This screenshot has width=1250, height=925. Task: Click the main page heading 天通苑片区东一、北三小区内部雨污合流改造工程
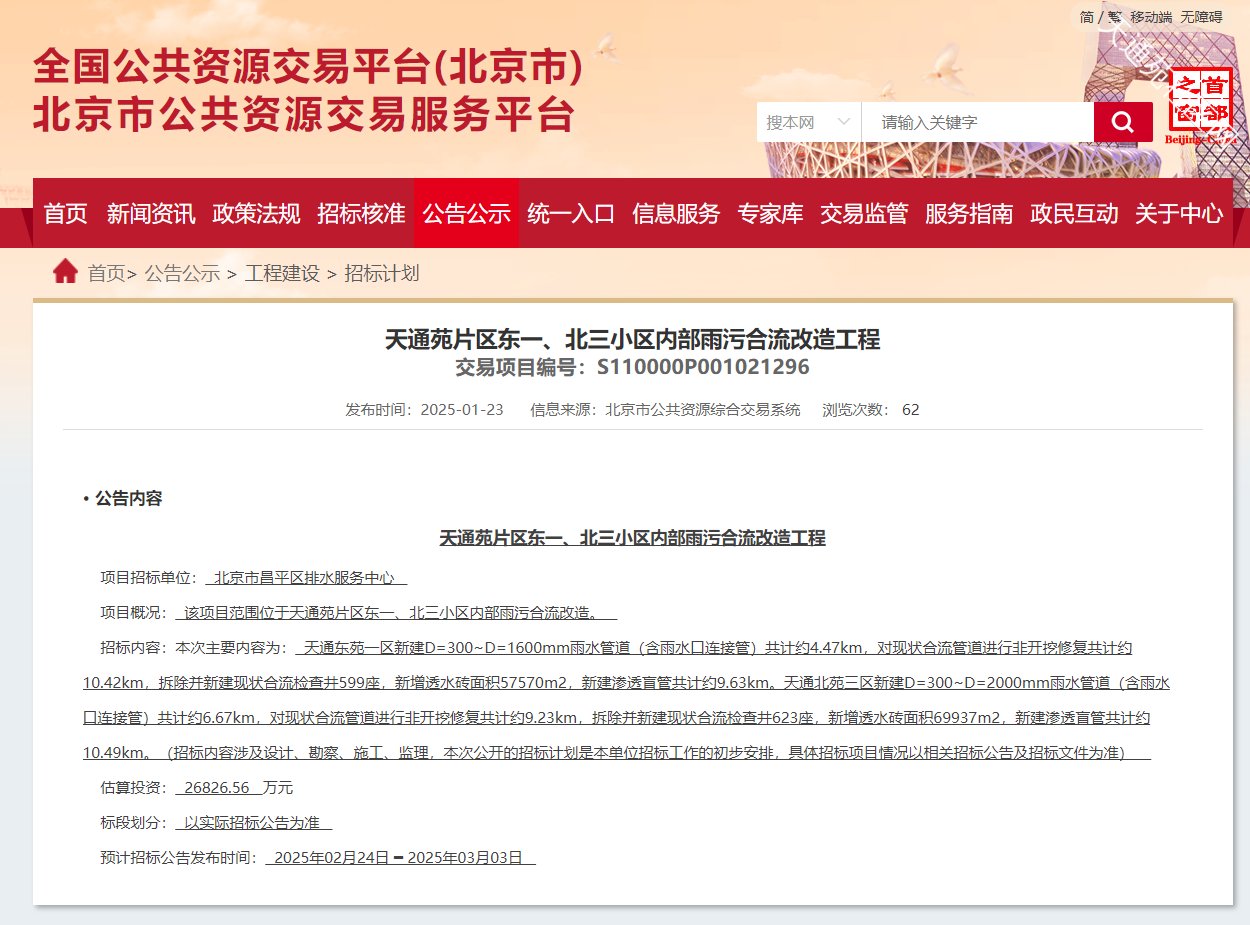coord(633,339)
